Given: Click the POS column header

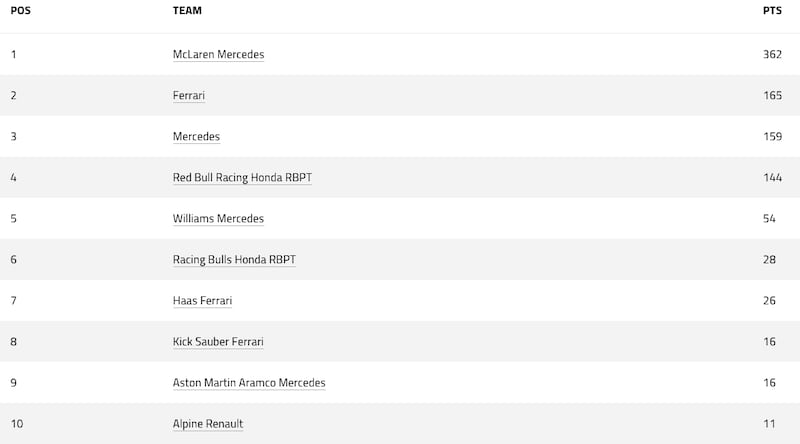Looking at the screenshot, I should pos(20,11).
